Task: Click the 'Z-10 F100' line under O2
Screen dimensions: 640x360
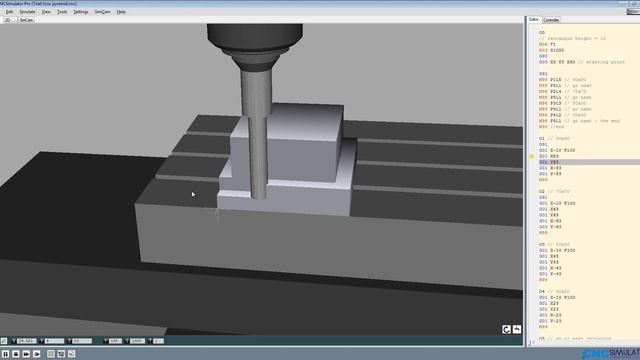Action: click(557, 203)
